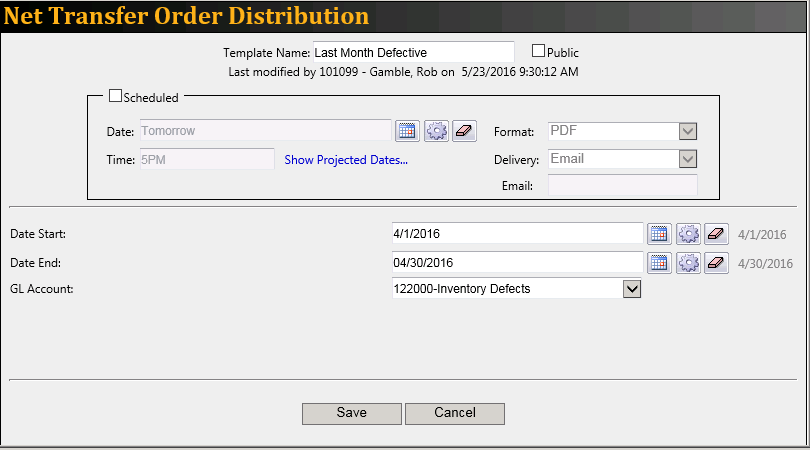Expand the GL Account dropdown
This screenshot has height=450, width=810.
631,289
